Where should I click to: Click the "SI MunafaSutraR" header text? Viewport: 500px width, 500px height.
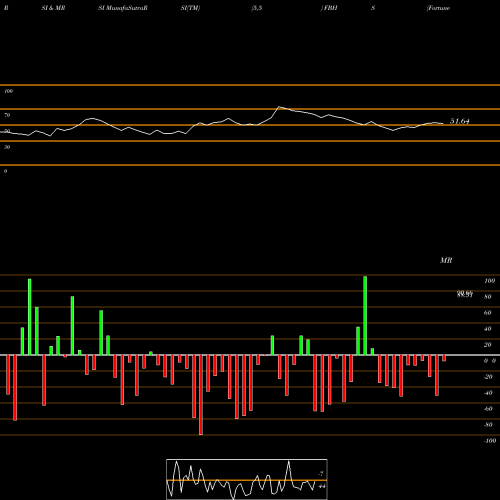[x=123, y=8]
